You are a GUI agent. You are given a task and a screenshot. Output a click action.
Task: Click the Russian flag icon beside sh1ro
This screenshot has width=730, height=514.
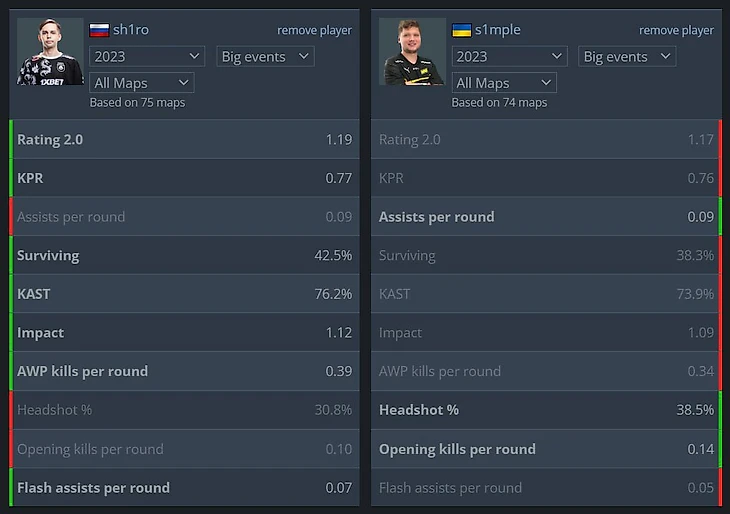99,30
